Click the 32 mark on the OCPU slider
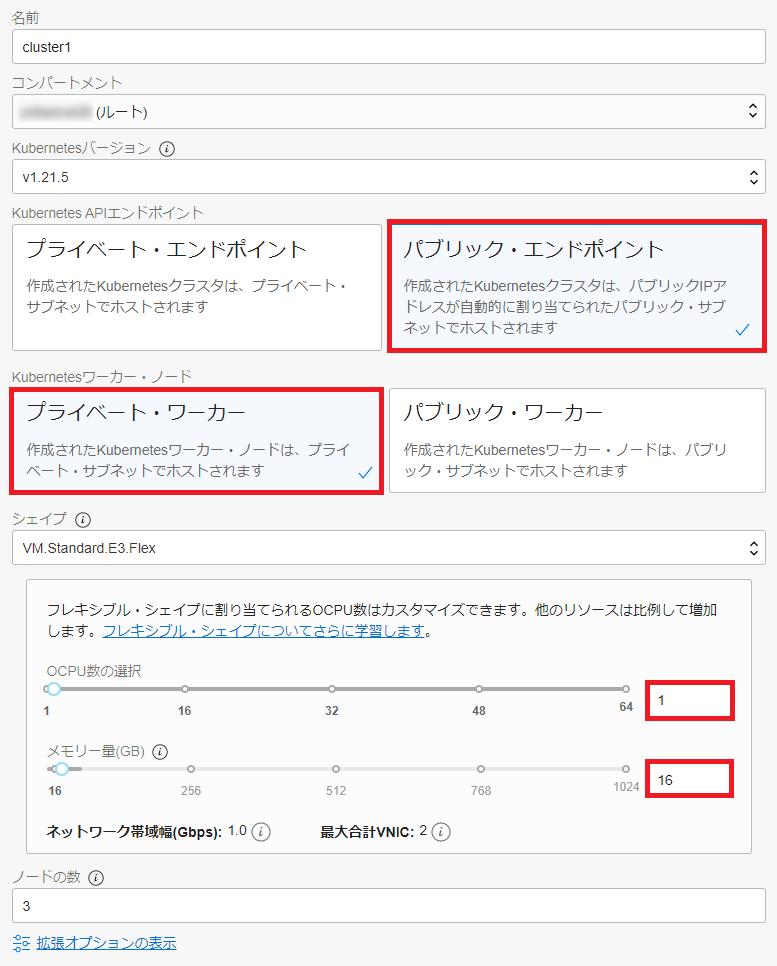 [x=332, y=689]
